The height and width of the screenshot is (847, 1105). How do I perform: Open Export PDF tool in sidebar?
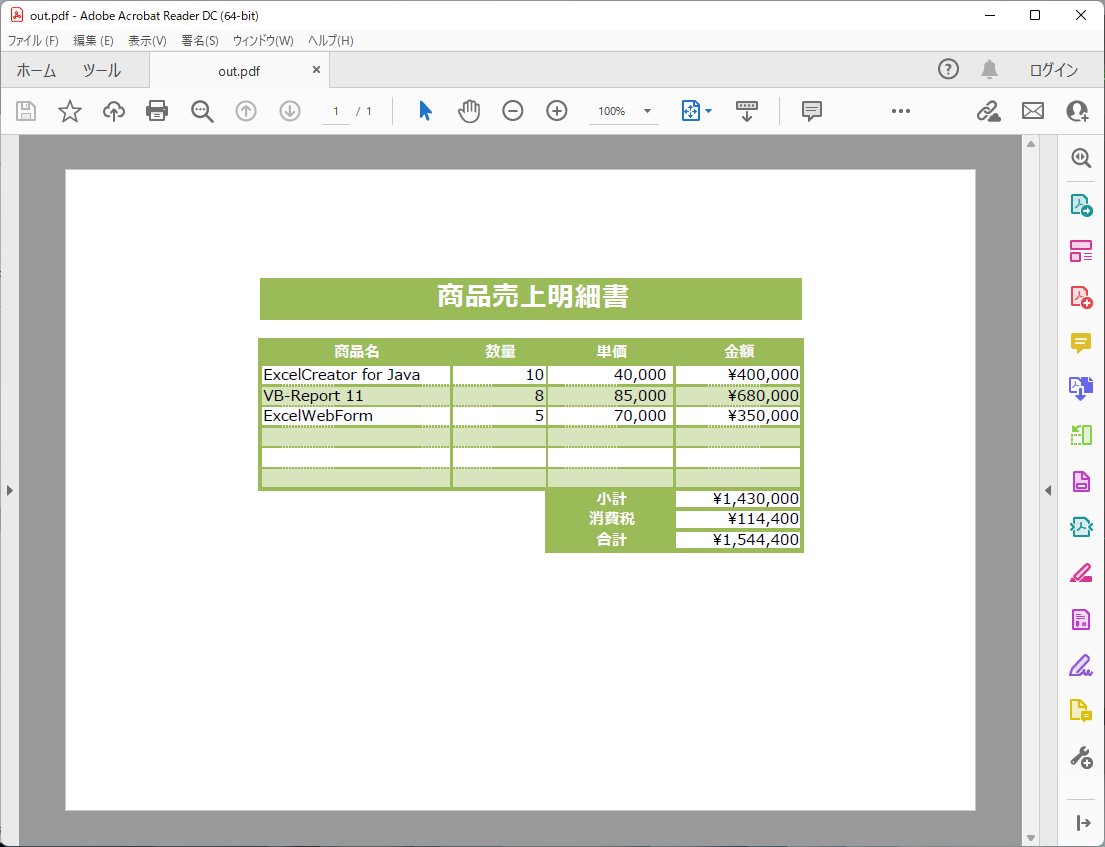[1081, 205]
